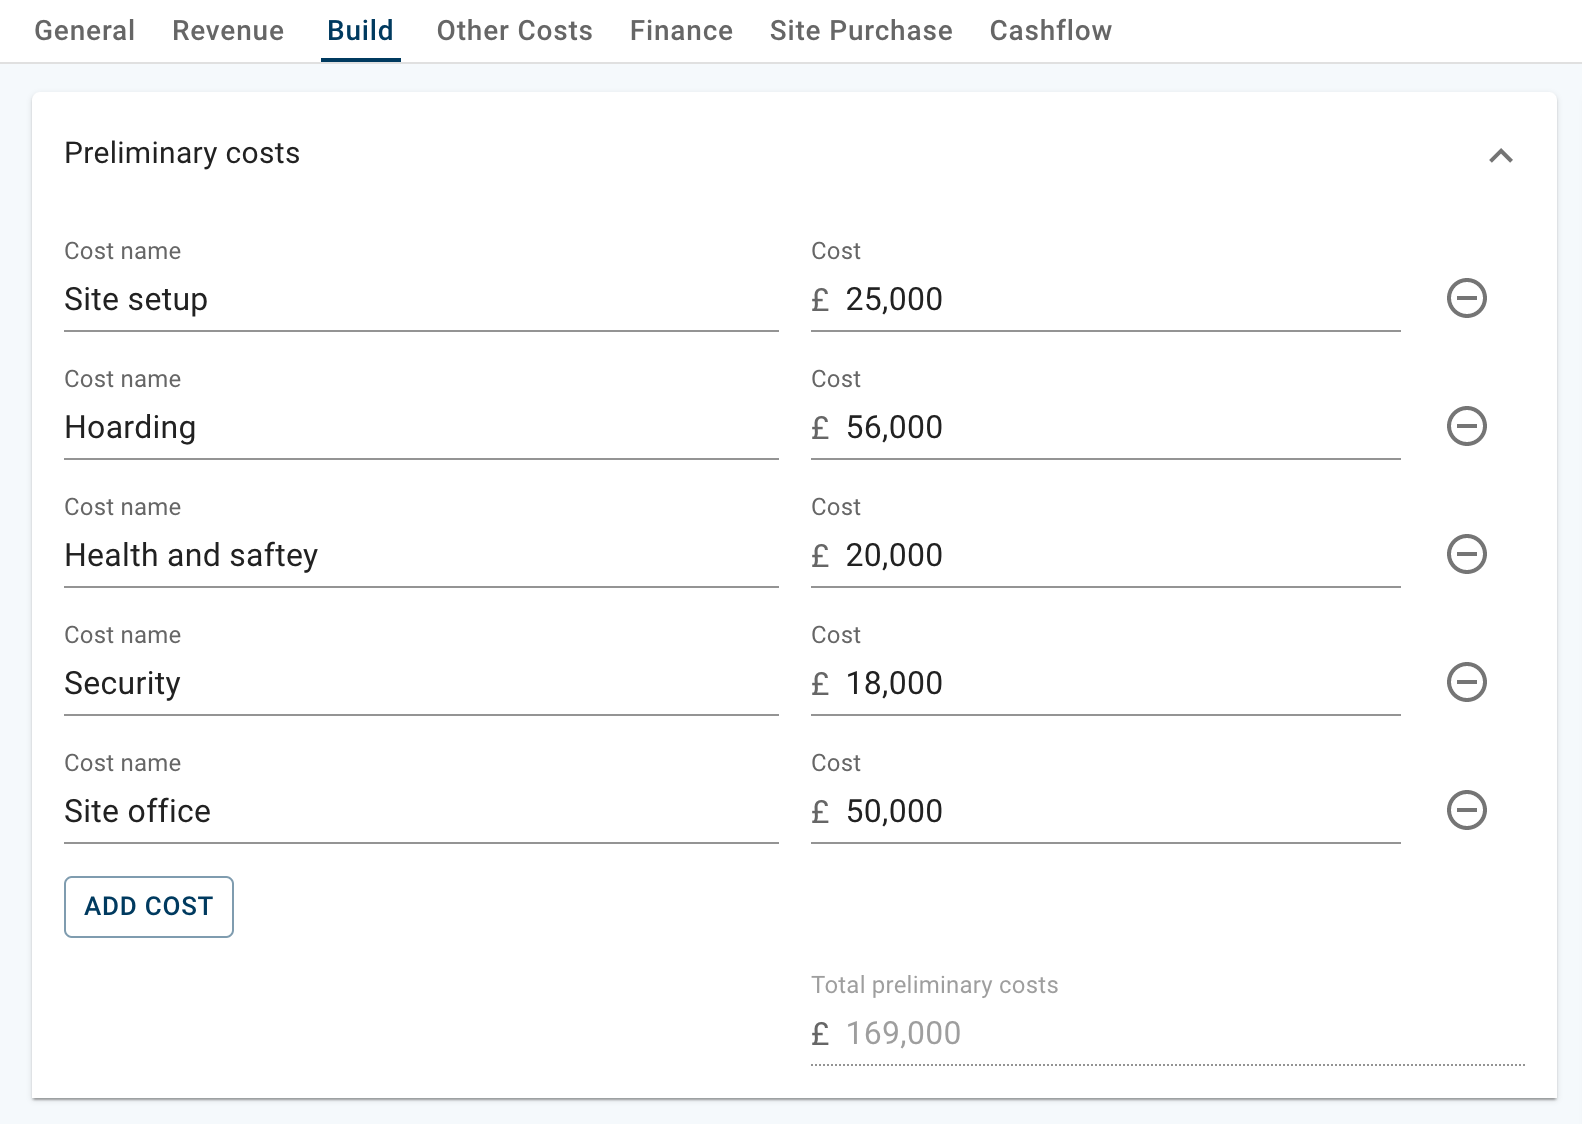1582x1124 pixels.
Task: Edit the 56,000 cost amount
Action: click(x=1105, y=427)
